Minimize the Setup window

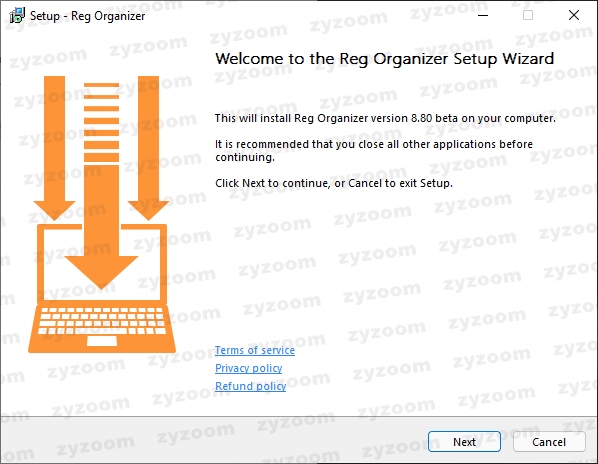coord(483,15)
